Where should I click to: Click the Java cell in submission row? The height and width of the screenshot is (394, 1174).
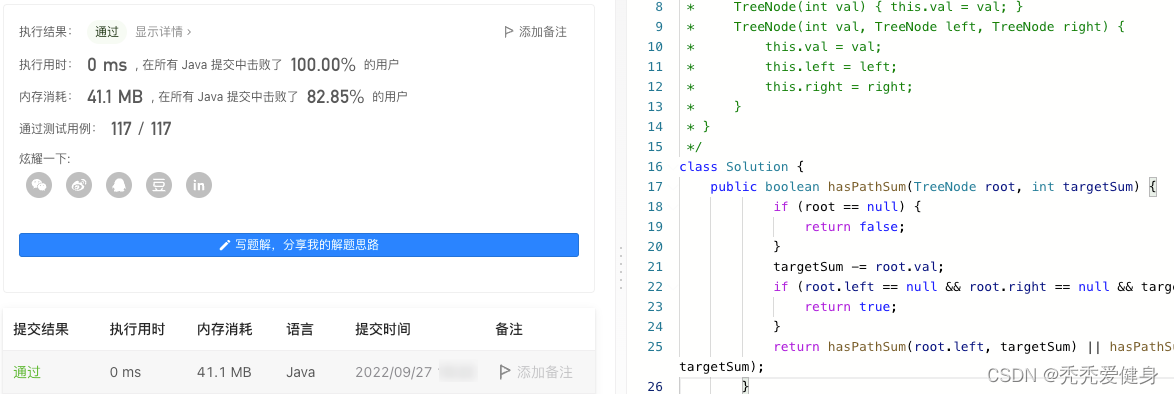pos(300,372)
